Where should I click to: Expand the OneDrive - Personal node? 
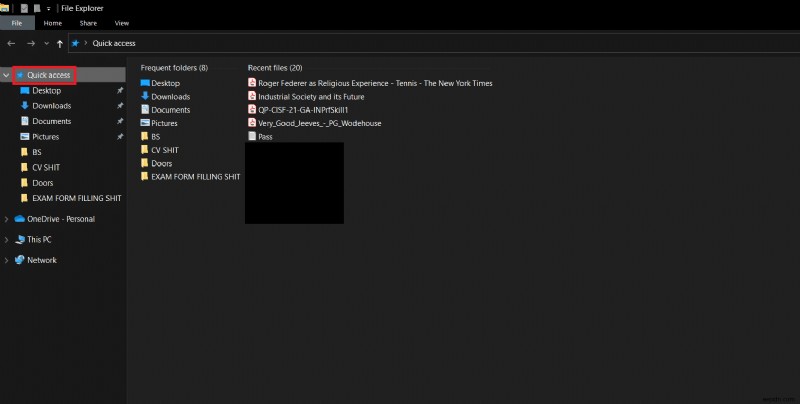tap(6, 219)
